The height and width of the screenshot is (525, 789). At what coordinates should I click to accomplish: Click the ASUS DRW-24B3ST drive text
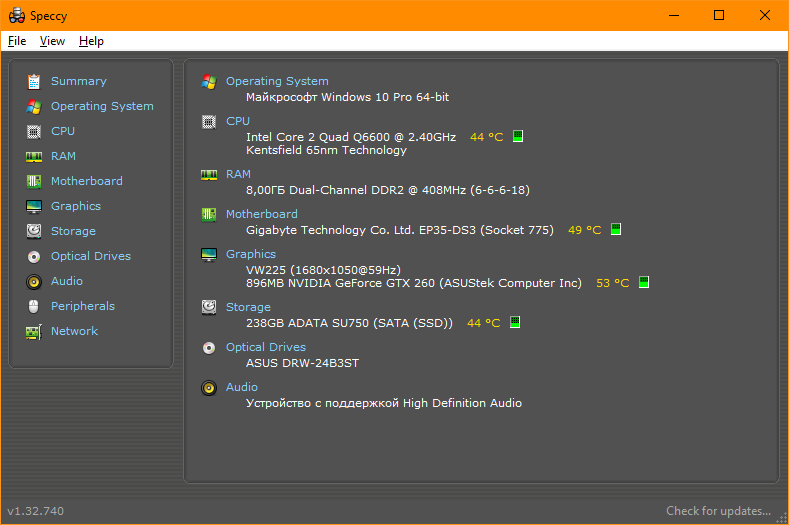pyautogui.click(x=302, y=363)
